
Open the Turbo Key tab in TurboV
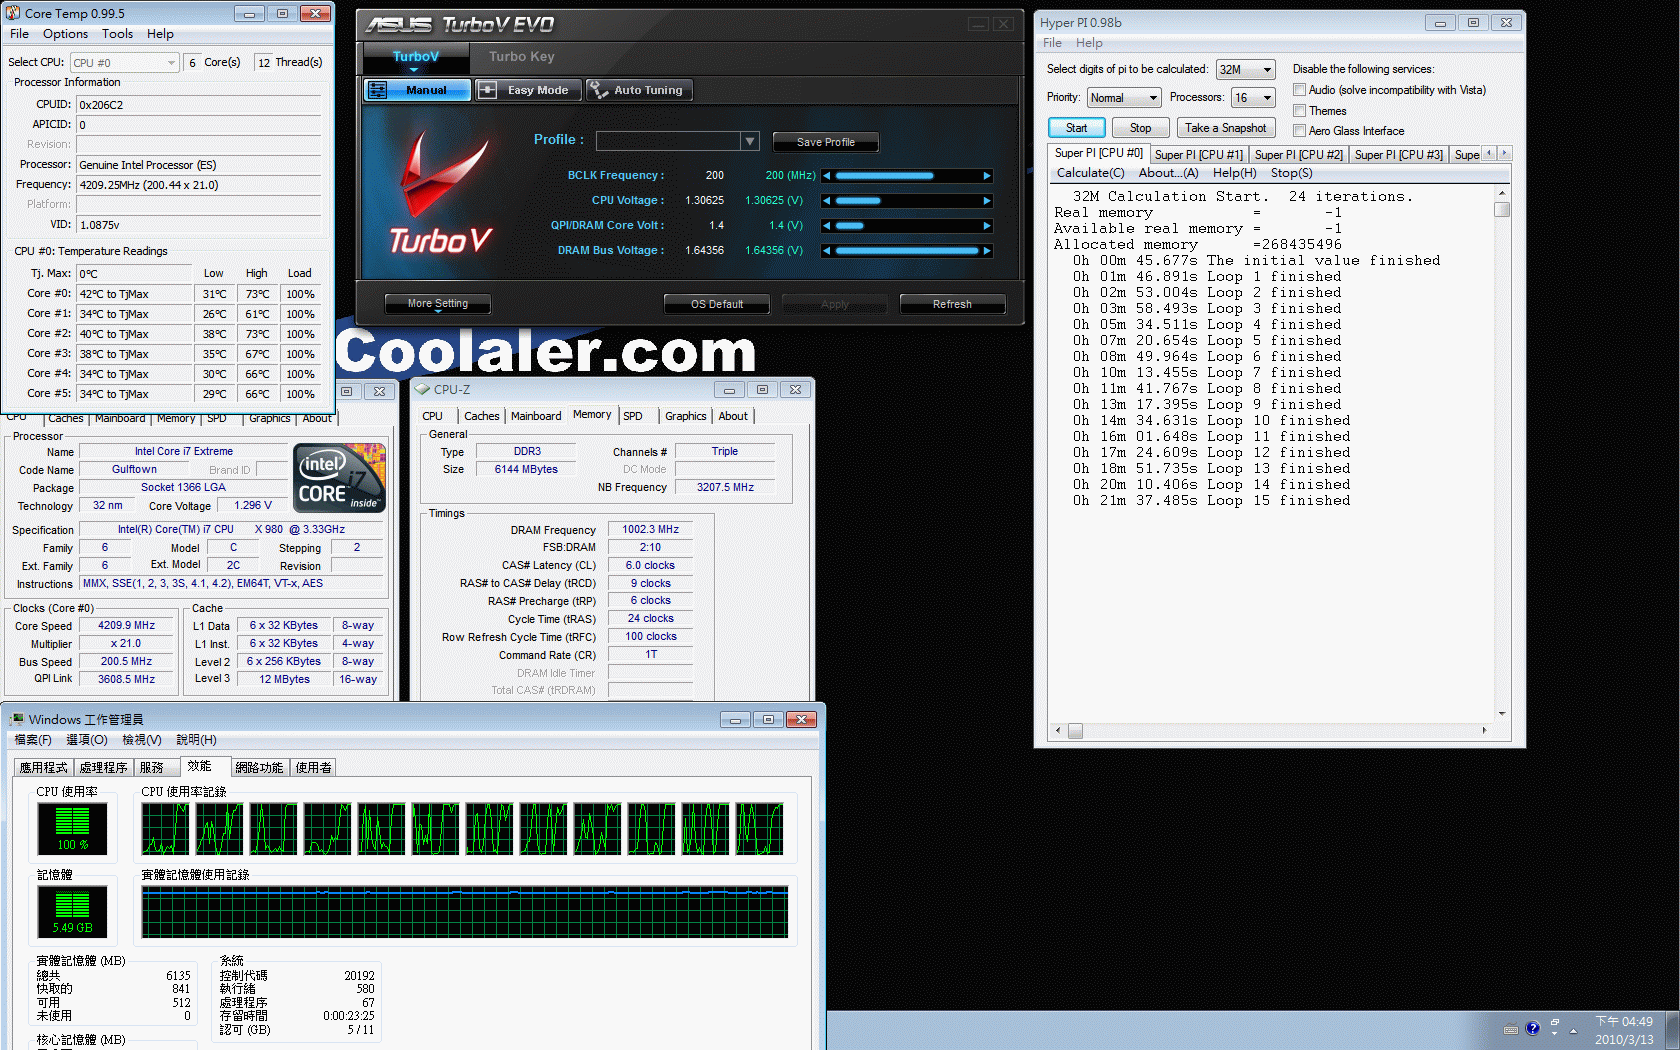click(x=521, y=57)
